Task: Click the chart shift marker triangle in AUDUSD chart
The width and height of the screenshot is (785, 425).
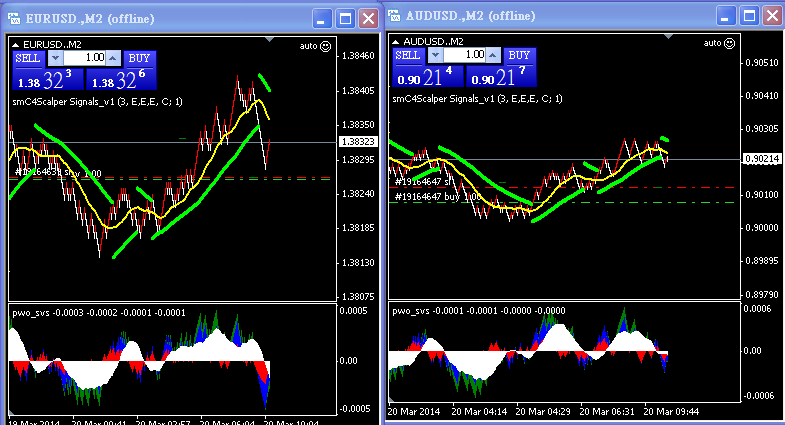Action: (x=668, y=37)
